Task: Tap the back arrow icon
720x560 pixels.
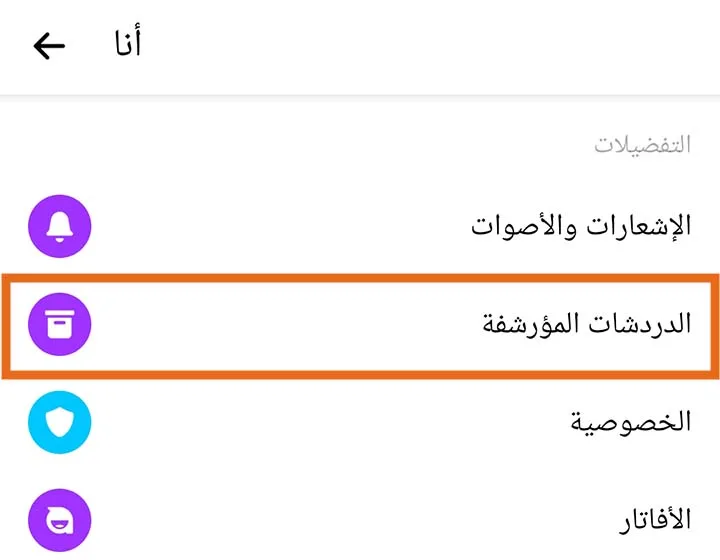Action: click(x=48, y=46)
